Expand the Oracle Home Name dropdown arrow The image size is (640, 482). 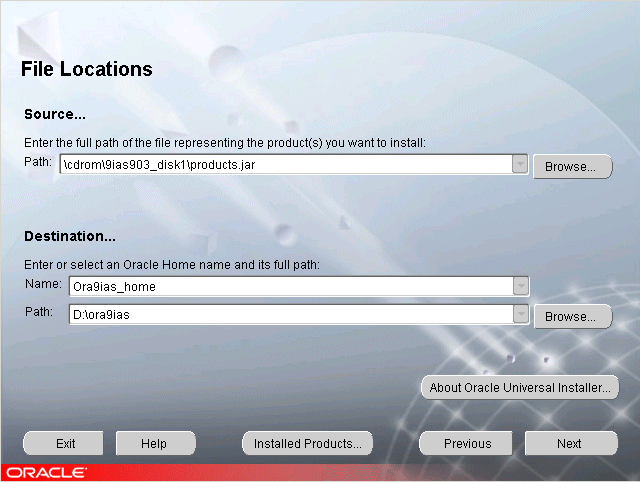[x=521, y=286]
